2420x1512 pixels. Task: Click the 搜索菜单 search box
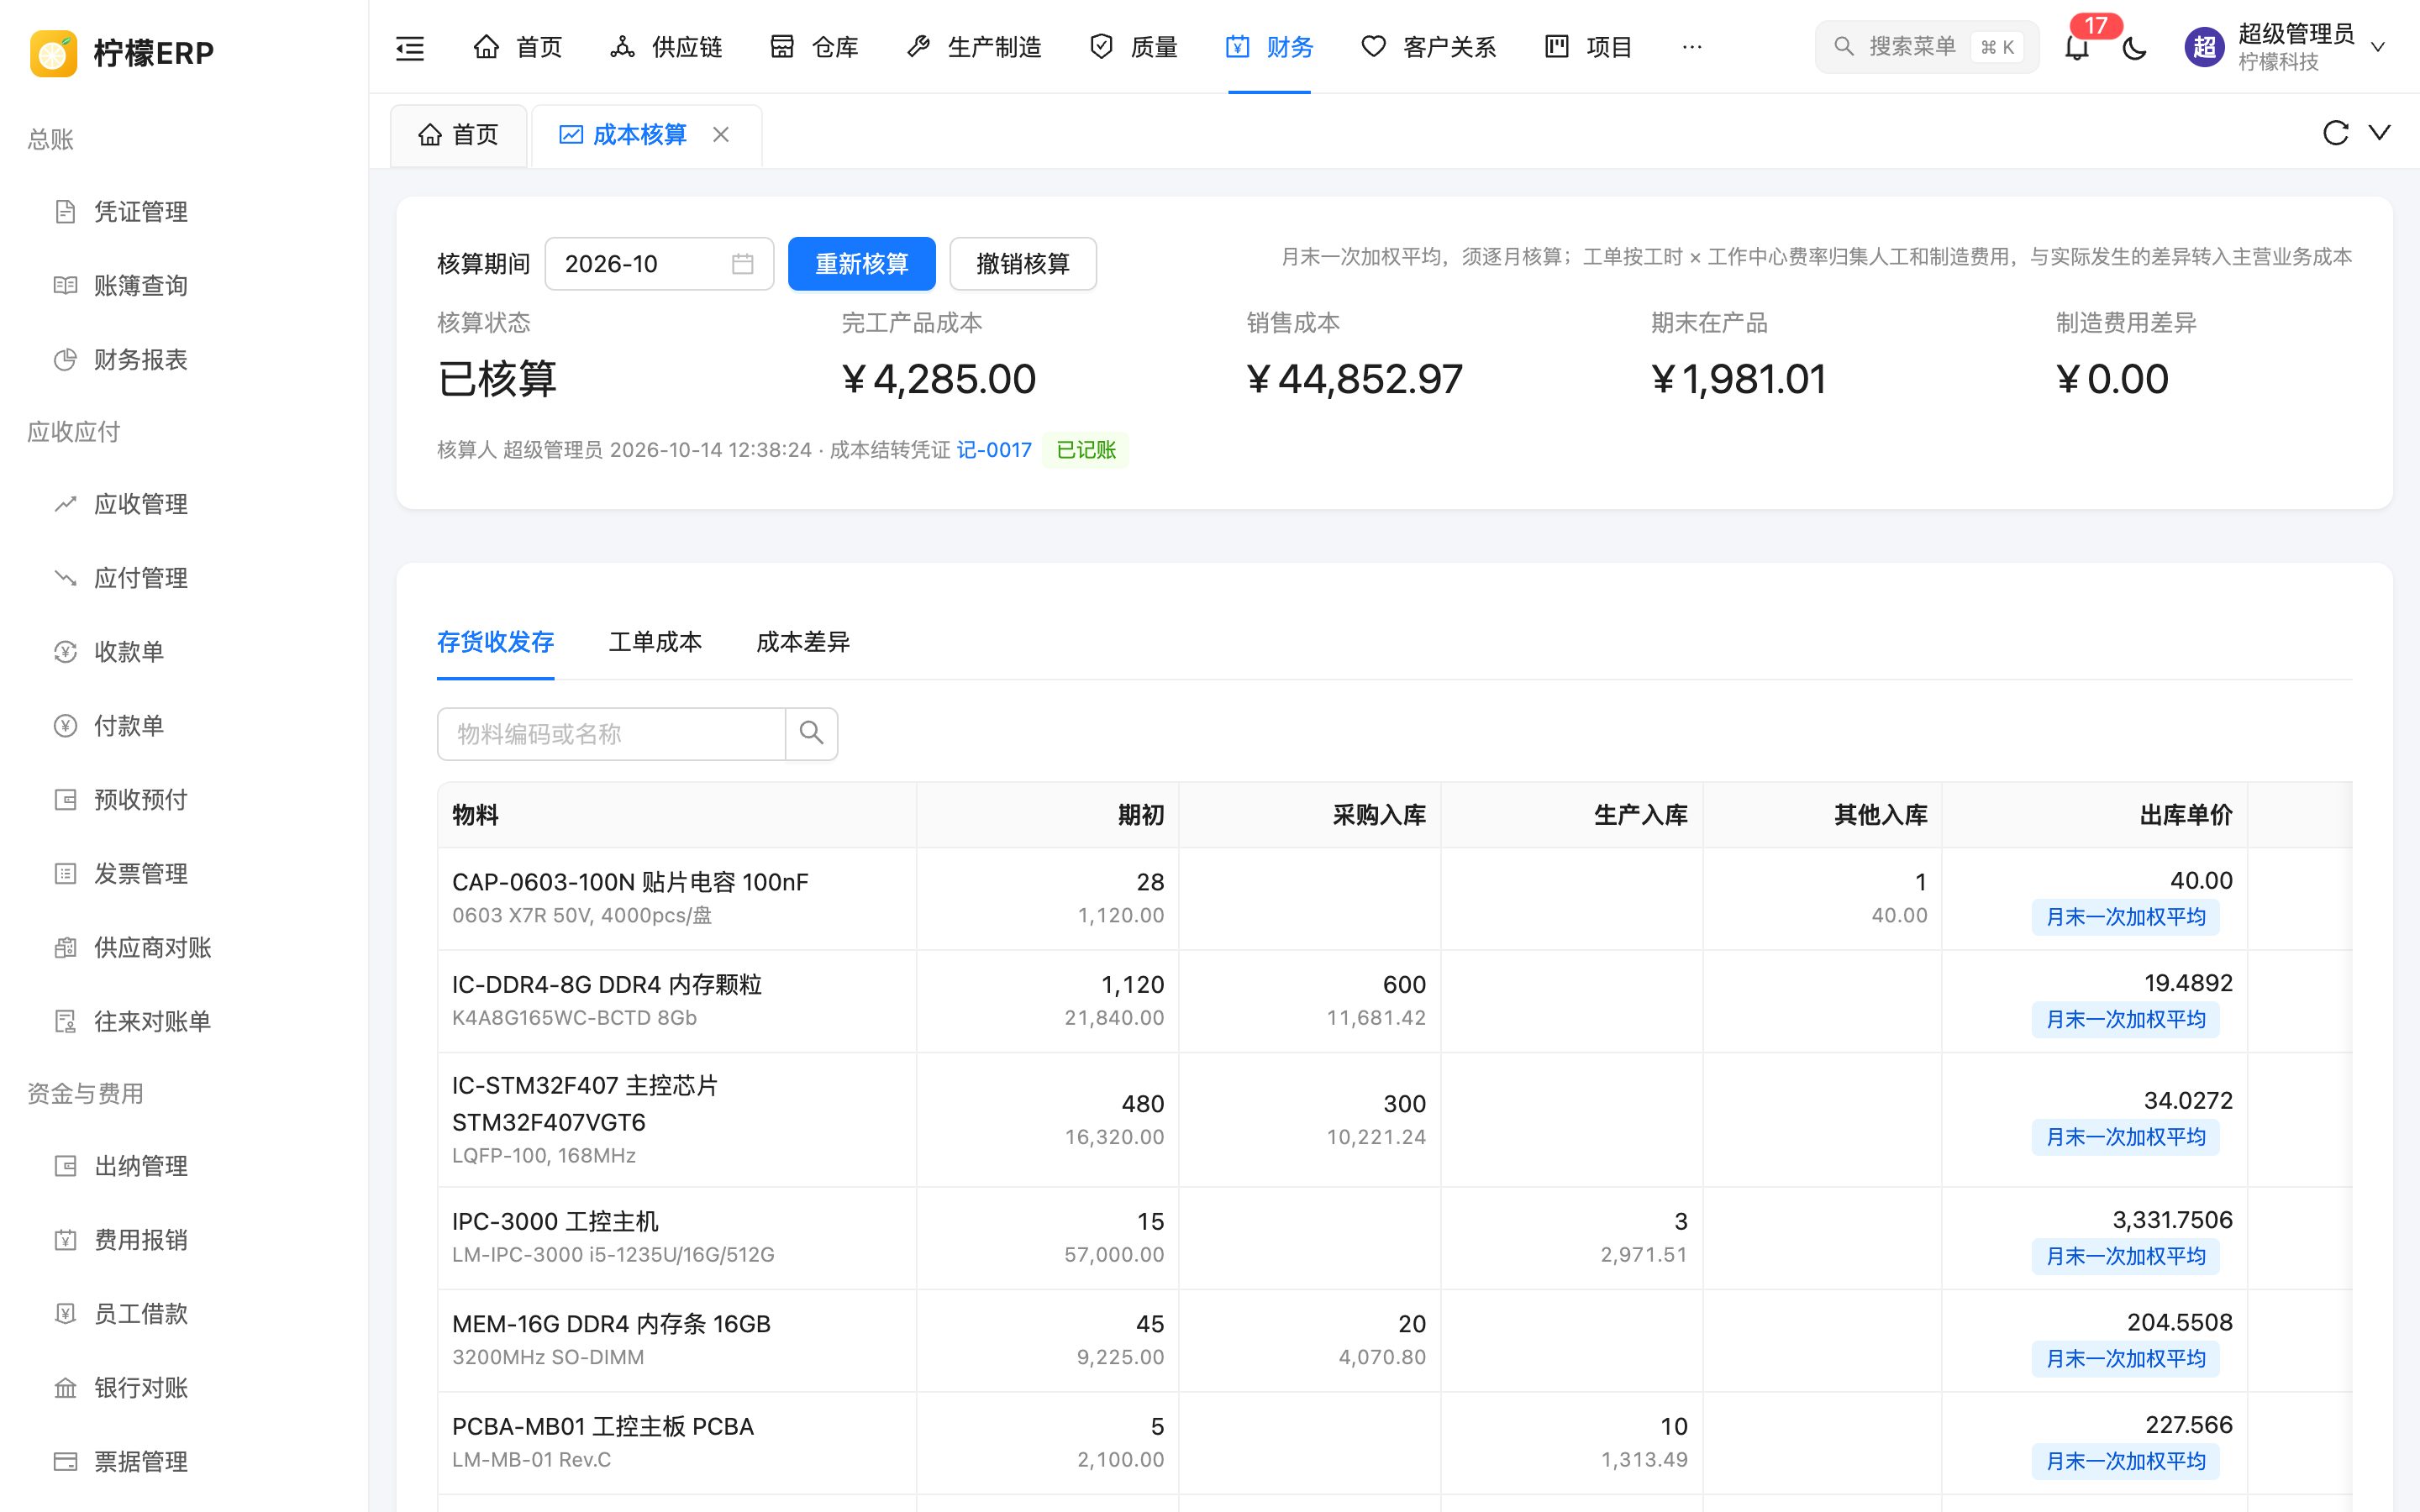[x=1926, y=47]
